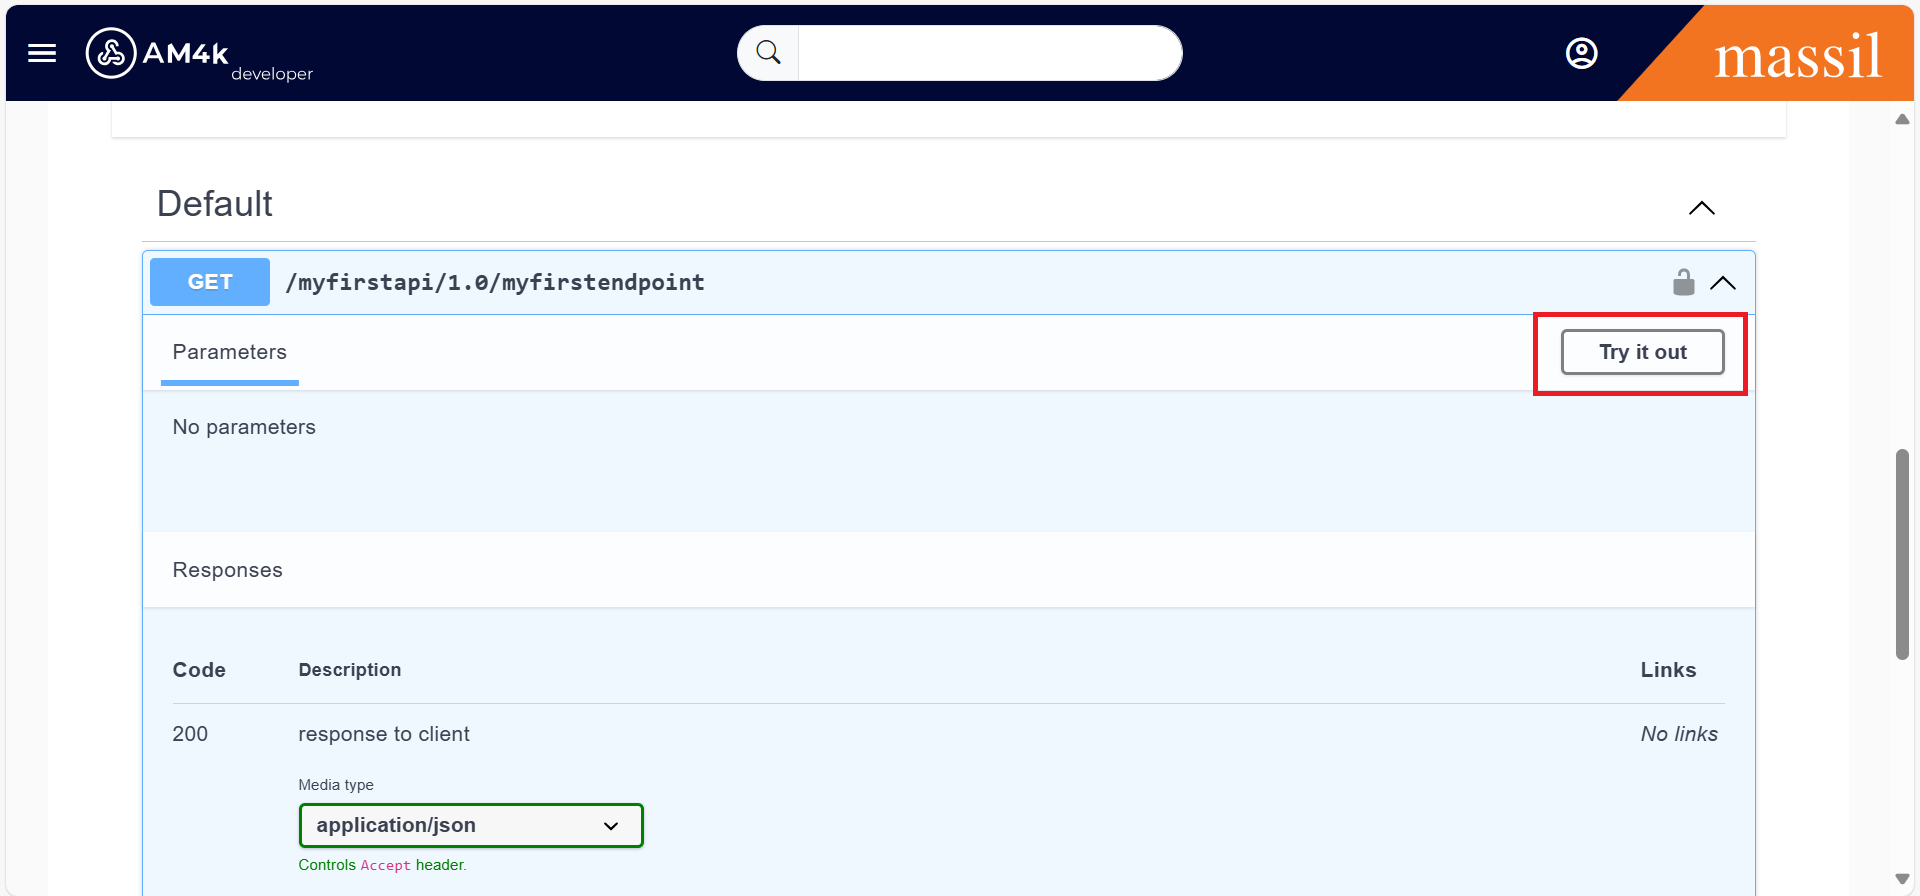Select the Parameters tab
The image size is (1920, 896).
[230, 352]
